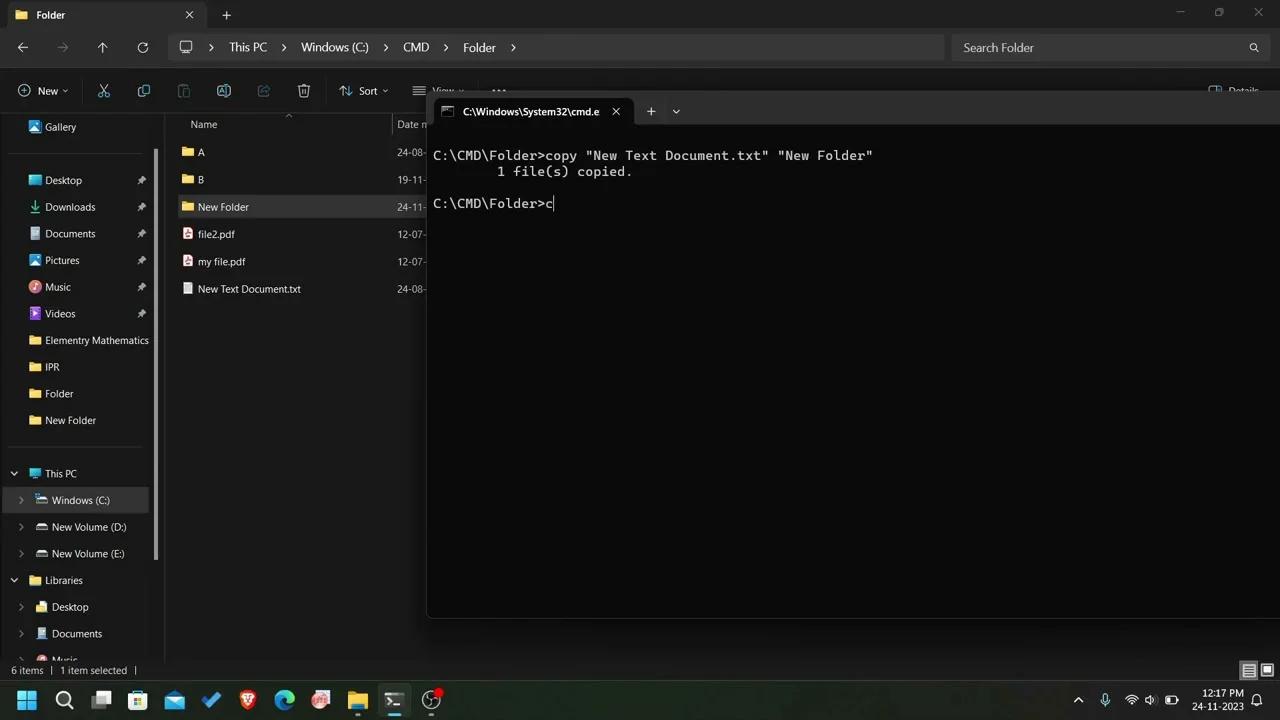
Task: Click the search icon in Search Folder box
Action: point(1254,47)
